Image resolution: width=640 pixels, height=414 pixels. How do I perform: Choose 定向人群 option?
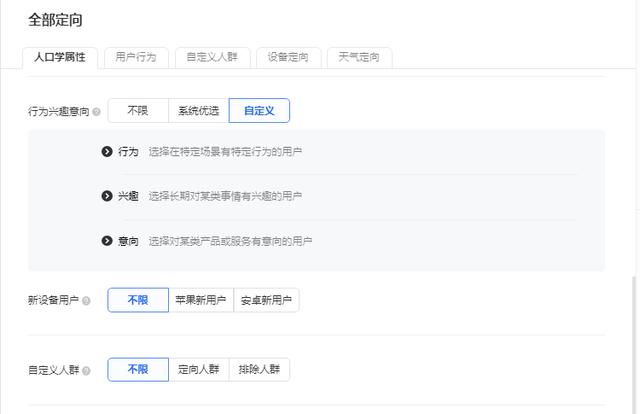click(x=199, y=369)
